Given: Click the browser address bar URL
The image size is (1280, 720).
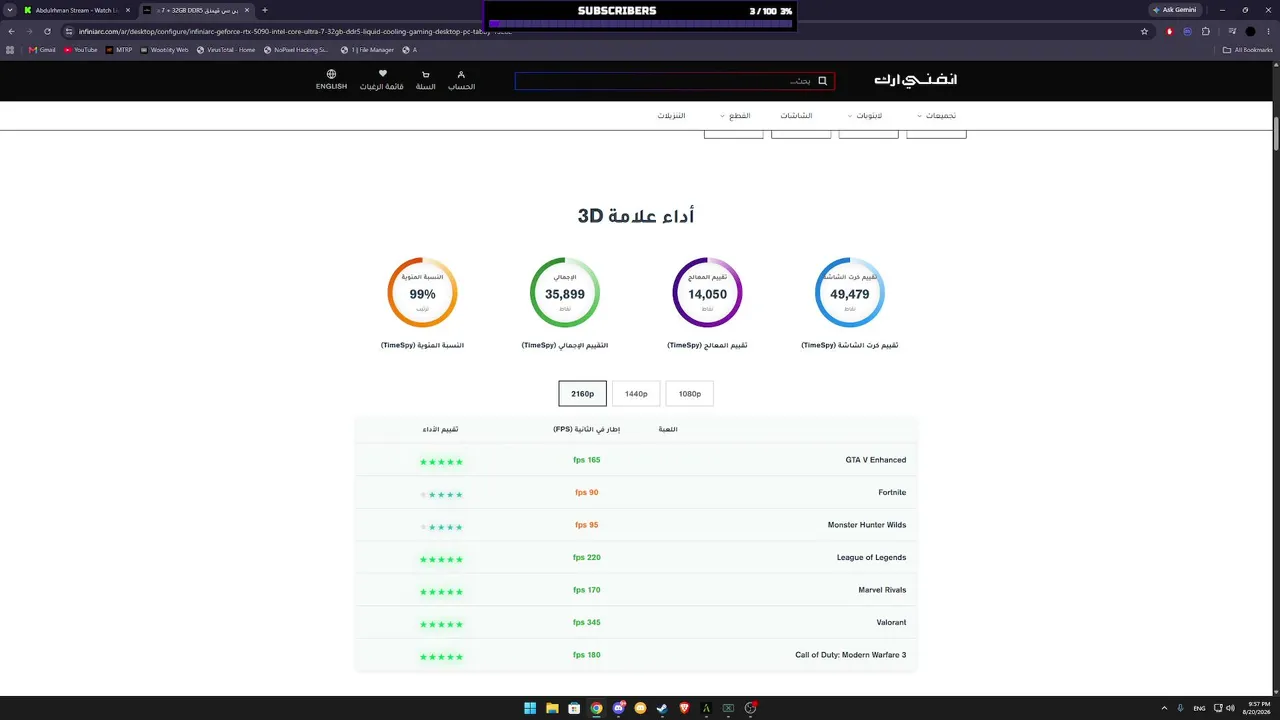Looking at the screenshot, I should tap(295, 31).
